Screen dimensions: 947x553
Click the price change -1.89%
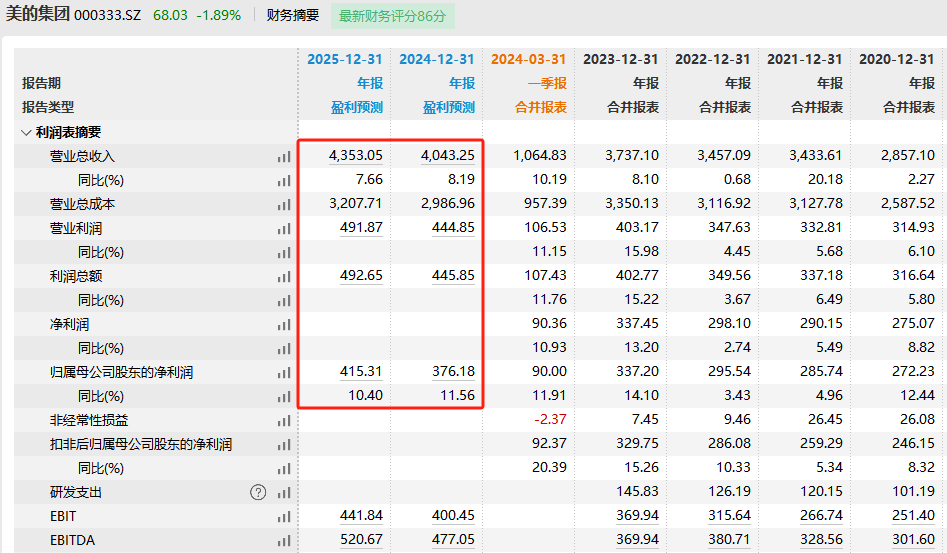point(219,16)
